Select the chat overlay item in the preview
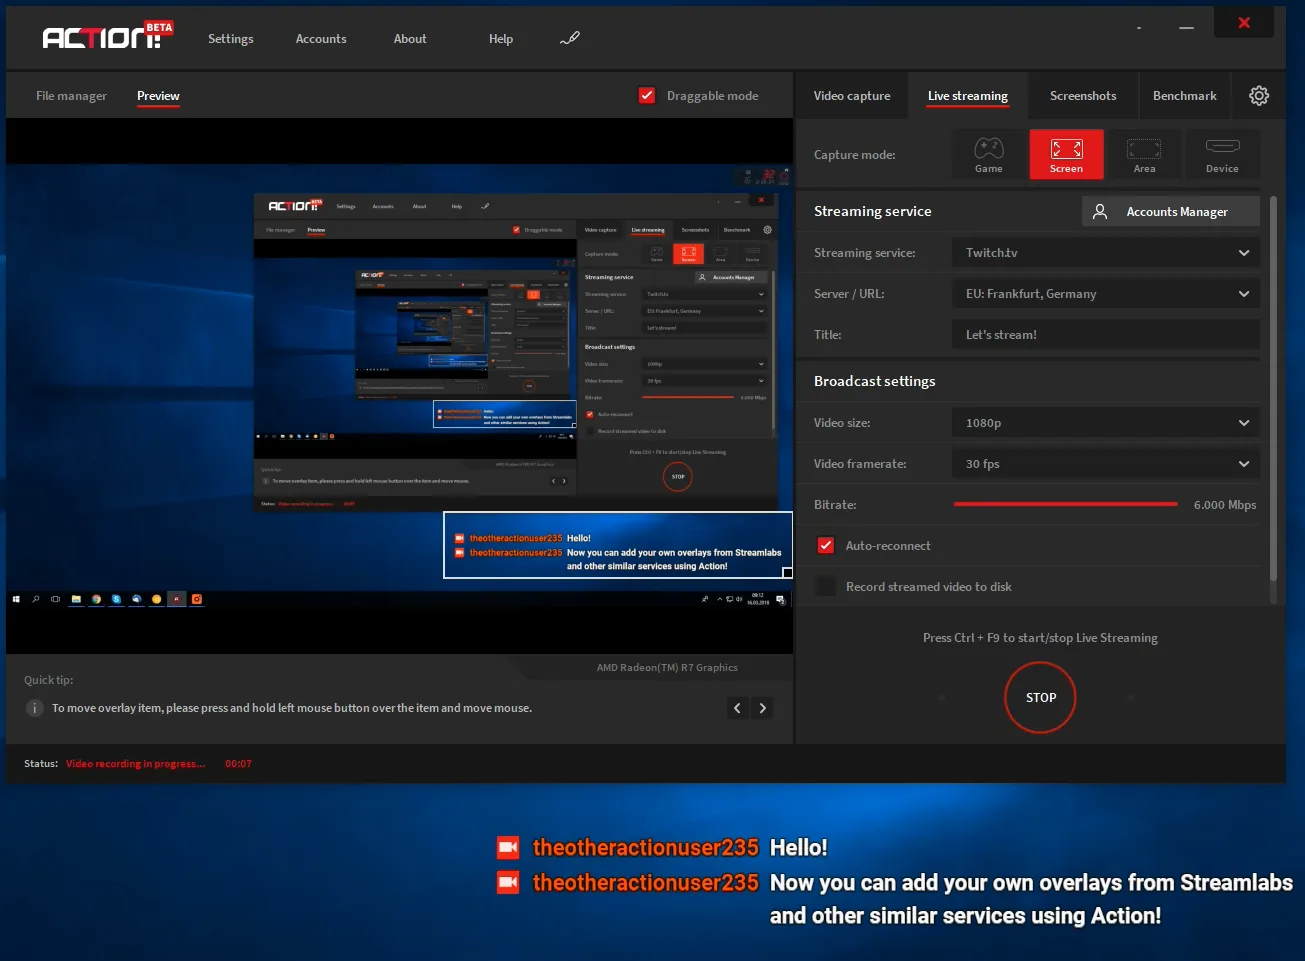This screenshot has height=961, width=1305. point(618,545)
